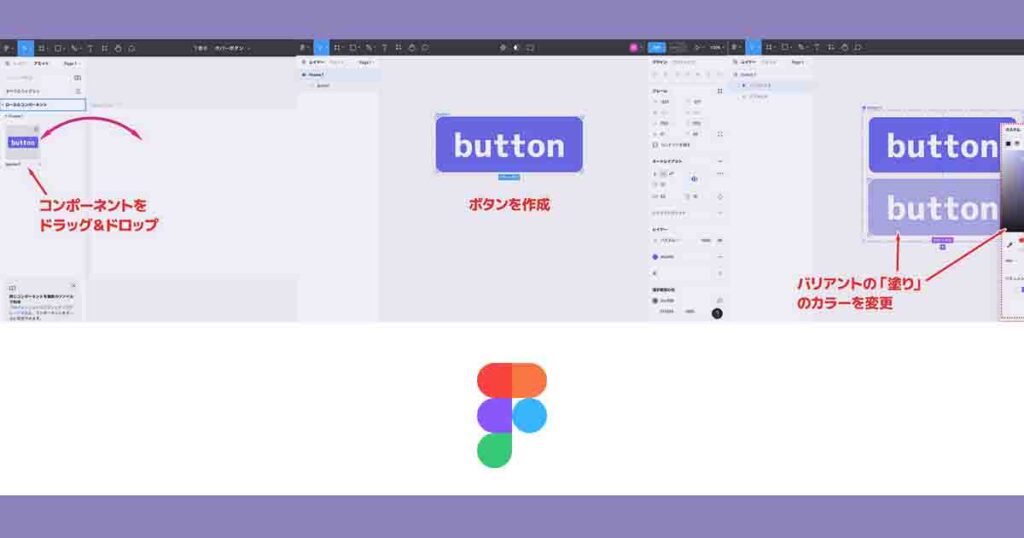Open Page 1 dropdown in right screenshot
Image resolution: width=1024 pixels, height=538 pixels.
pyautogui.click(x=798, y=62)
